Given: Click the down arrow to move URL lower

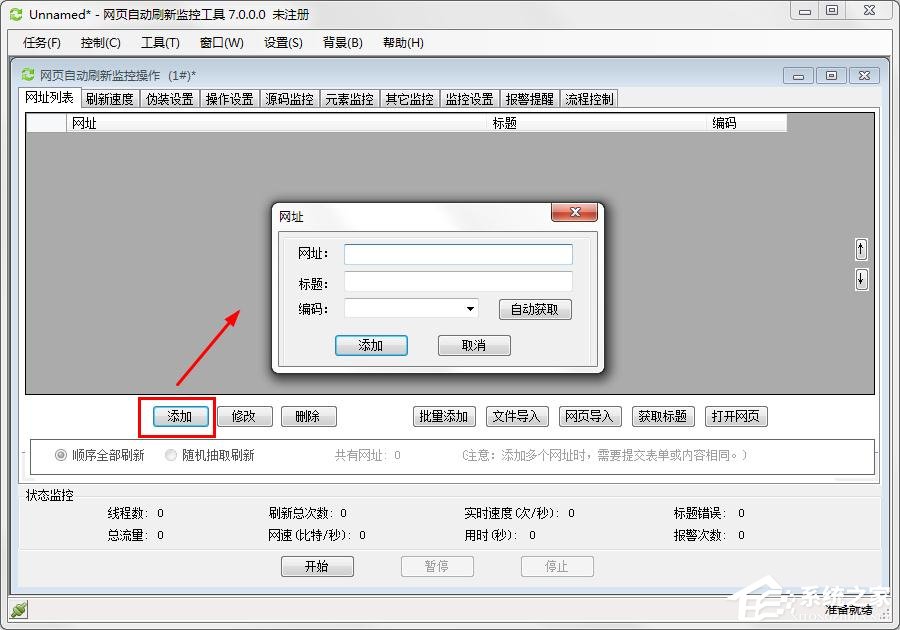Looking at the screenshot, I should (x=860, y=280).
